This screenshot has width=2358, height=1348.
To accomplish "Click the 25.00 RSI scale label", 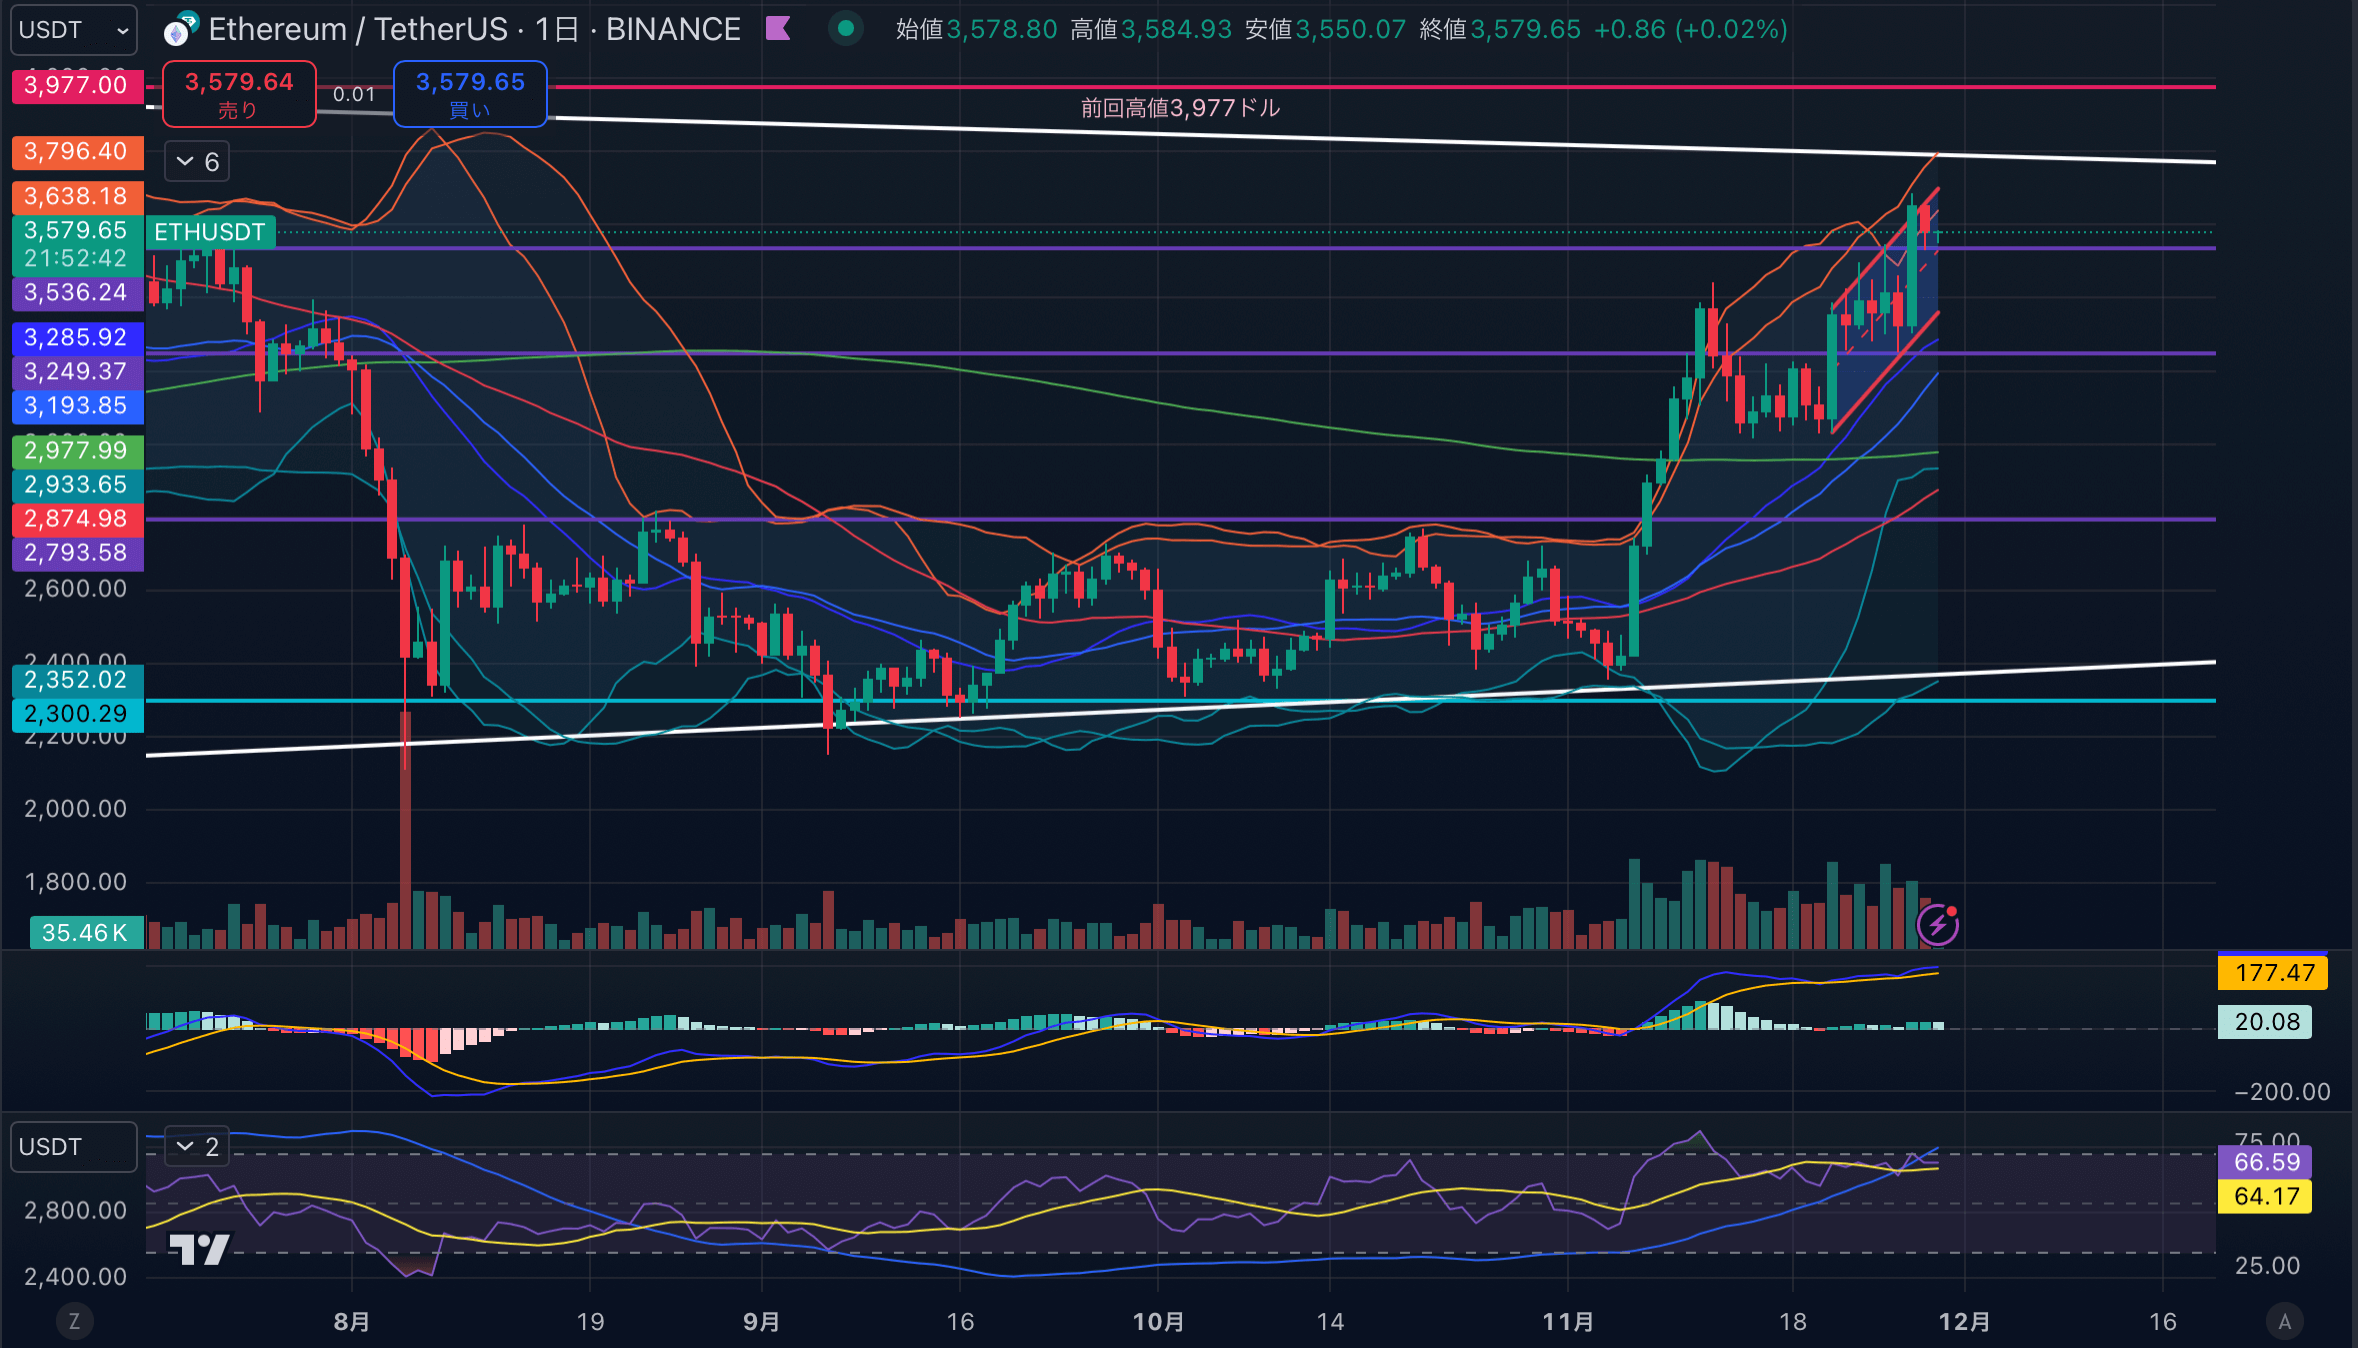I will click(x=2267, y=1266).
